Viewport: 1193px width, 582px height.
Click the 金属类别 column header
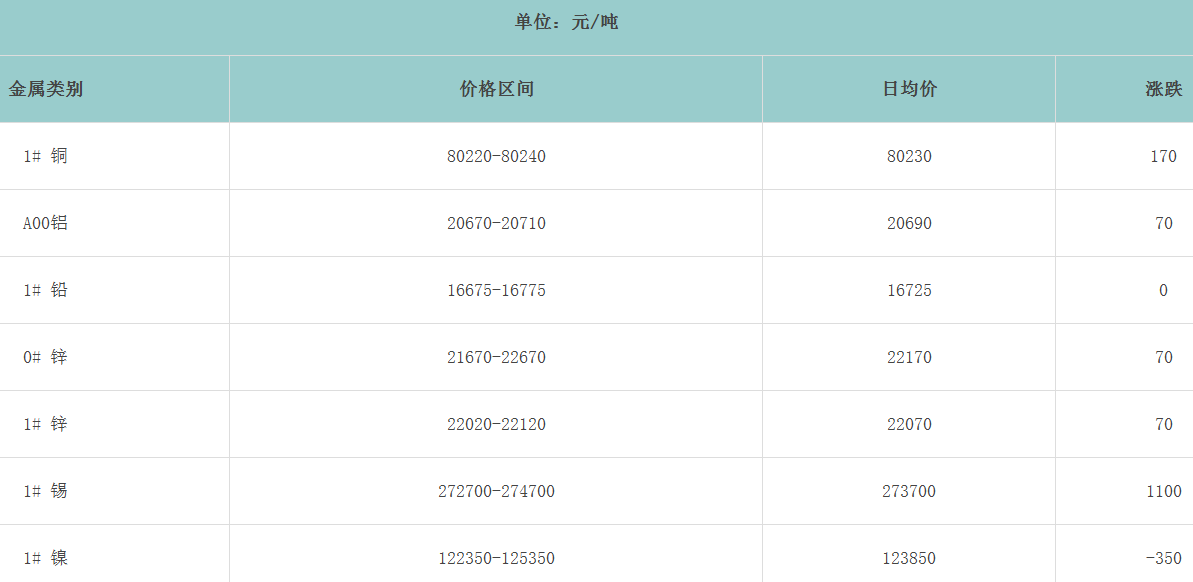46,89
